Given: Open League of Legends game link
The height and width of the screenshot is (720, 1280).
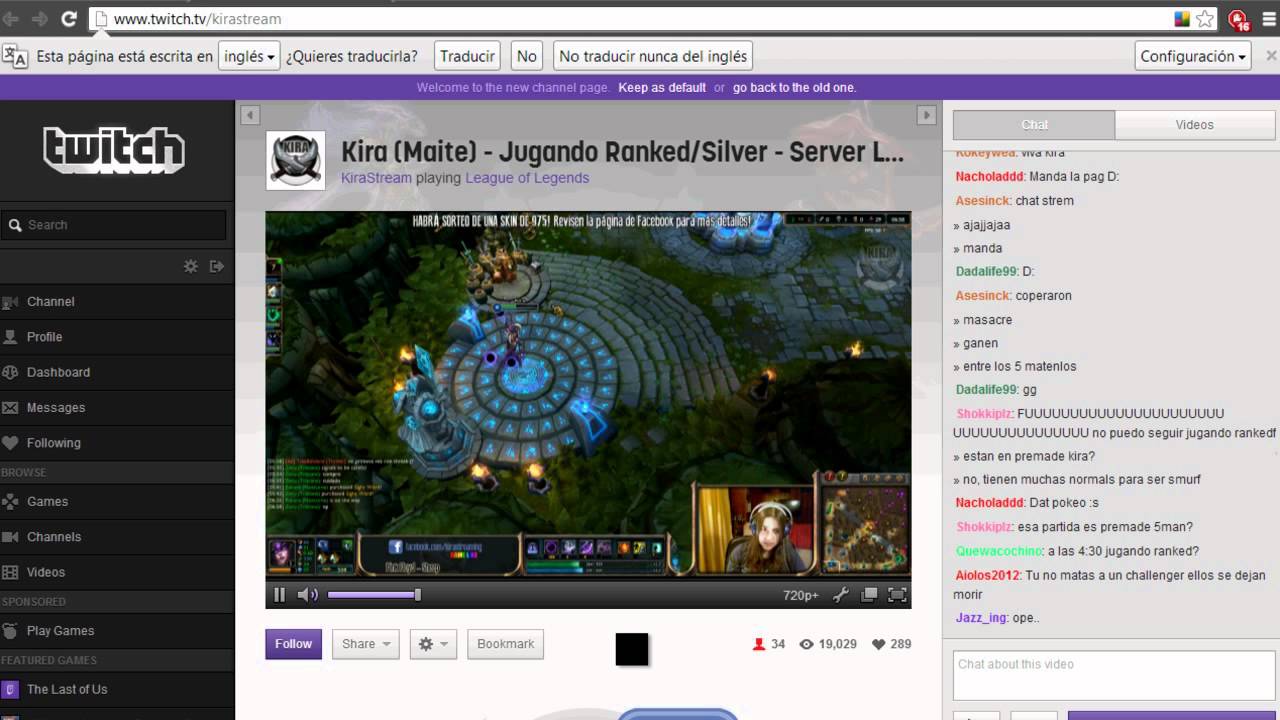Looking at the screenshot, I should 527,178.
